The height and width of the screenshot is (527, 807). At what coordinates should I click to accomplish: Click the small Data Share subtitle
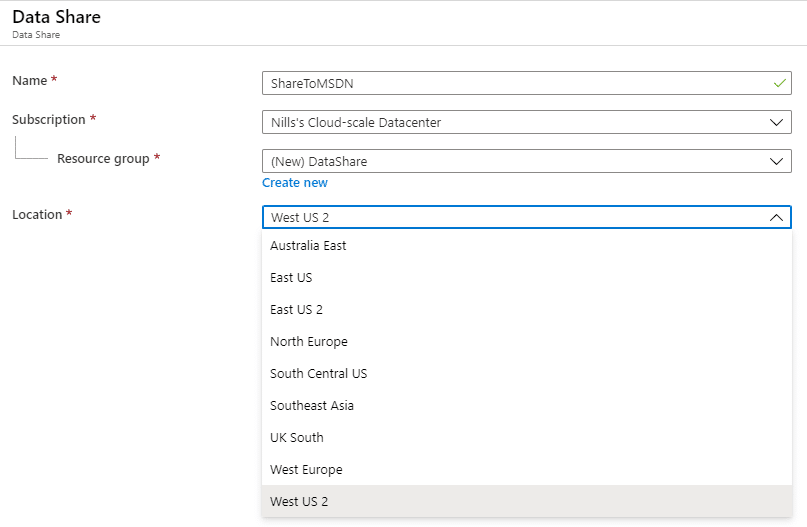(x=36, y=35)
